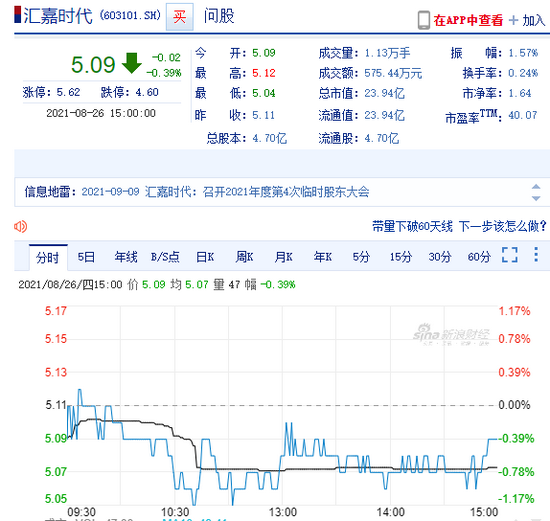Switch to the 周K chart tab
This screenshot has height=521, width=550.
point(244,257)
